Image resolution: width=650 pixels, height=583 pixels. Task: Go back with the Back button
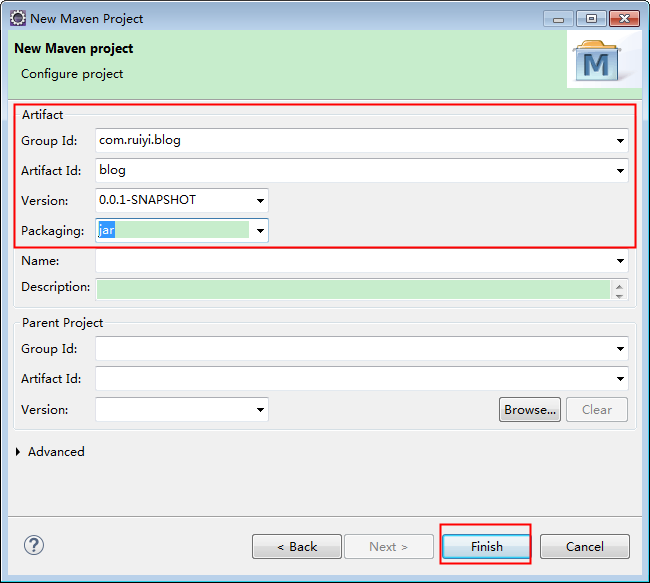tap(297, 547)
